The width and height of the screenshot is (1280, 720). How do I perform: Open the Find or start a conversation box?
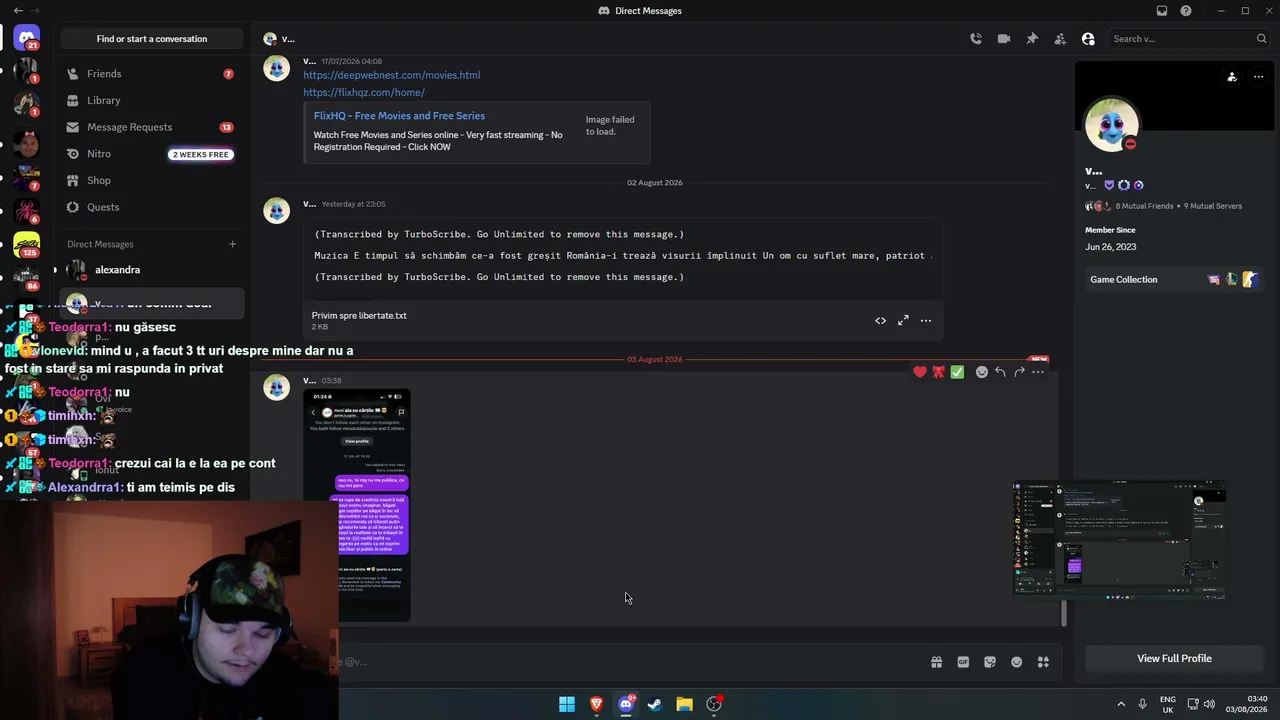click(152, 39)
